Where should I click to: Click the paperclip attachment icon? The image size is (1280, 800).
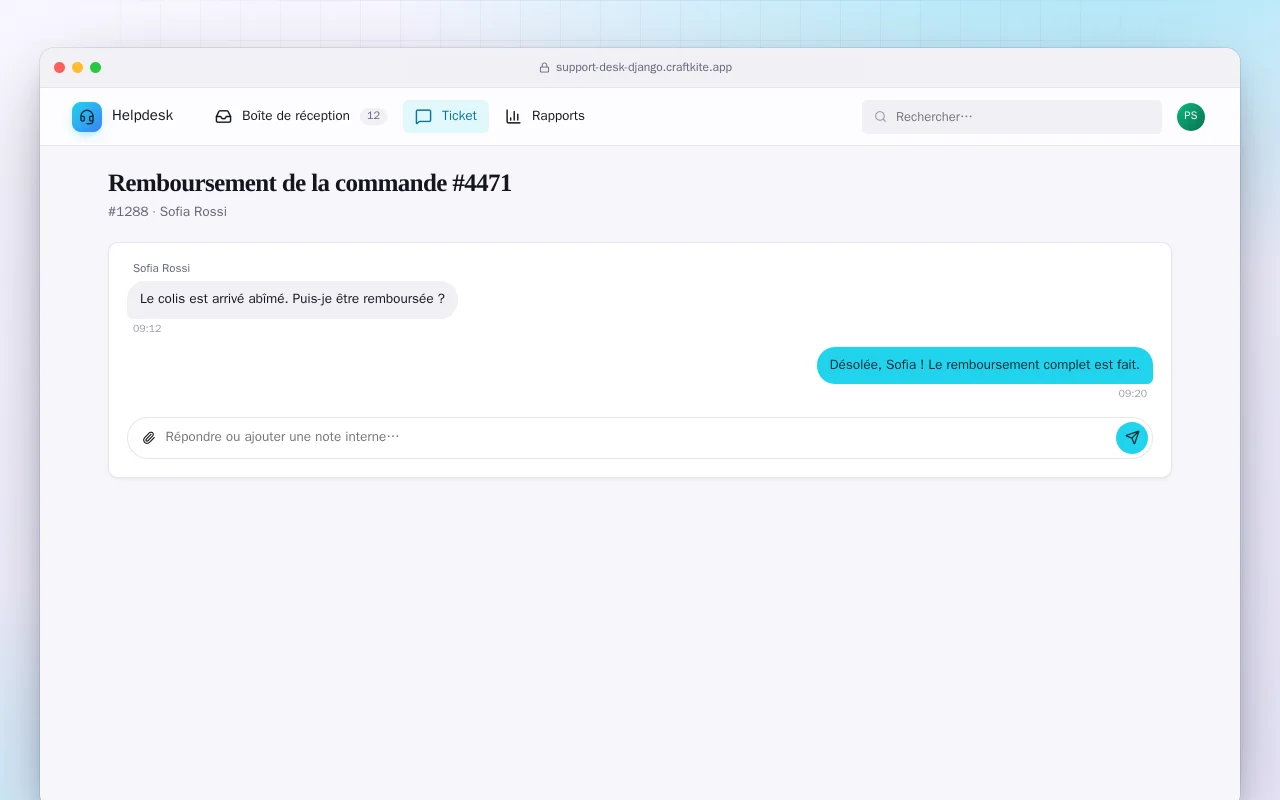[x=149, y=438]
